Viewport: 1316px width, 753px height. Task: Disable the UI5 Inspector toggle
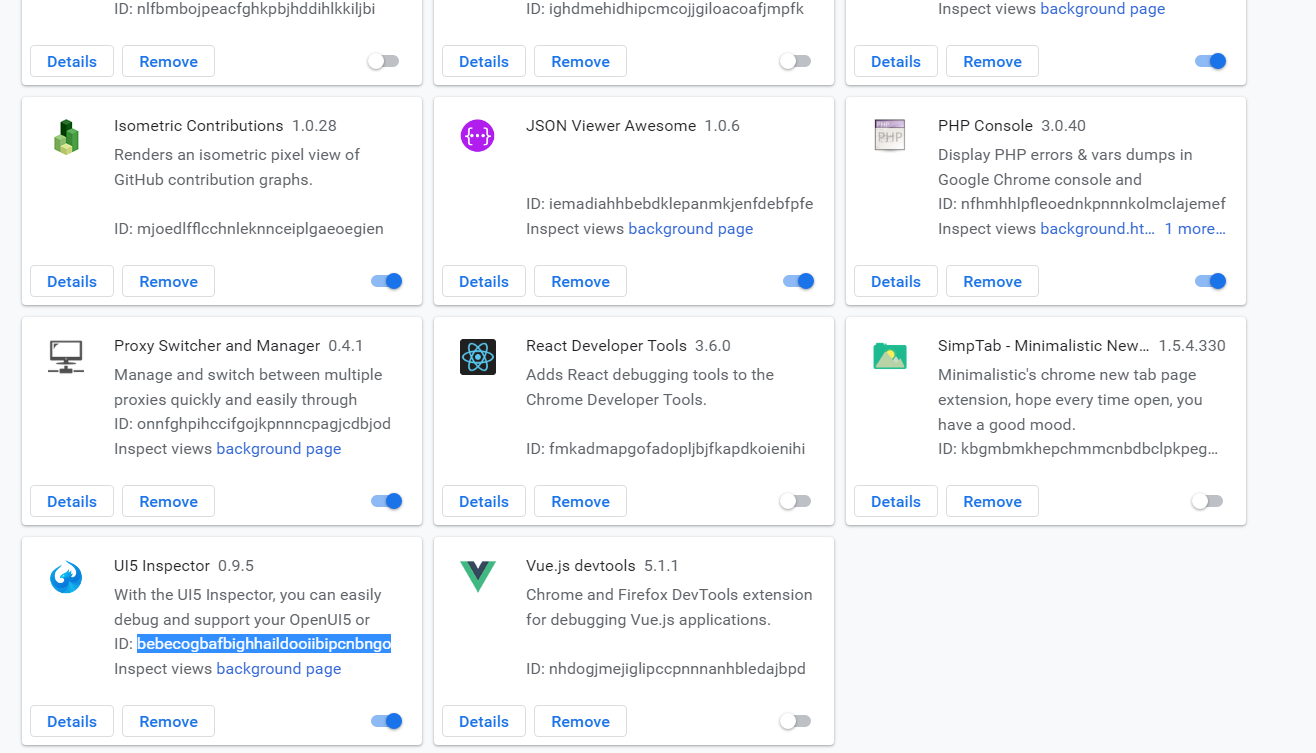click(x=387, y=721)
